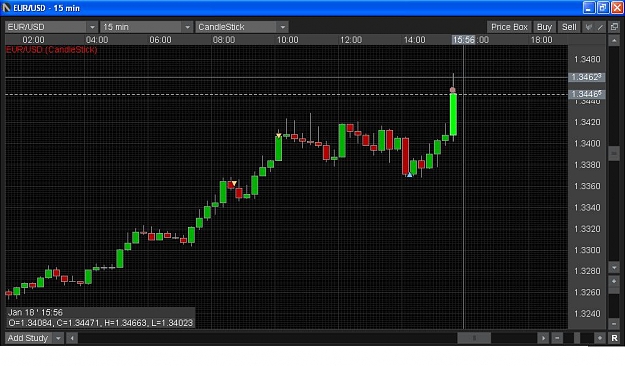Screen dimensions: 625x366
Task: Click the 1.3446 current price label
Action: tap(586, 94)
